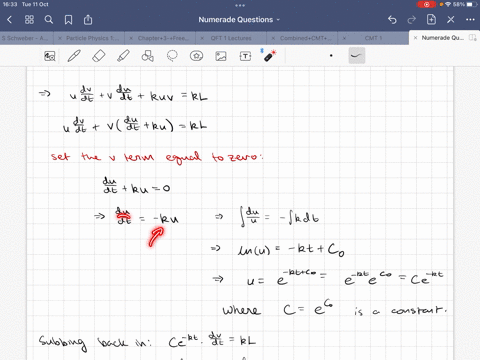This screenshot has height=360, width=480.
Task: Exit editing mode with X icon
Action: (x=451, y=20)
